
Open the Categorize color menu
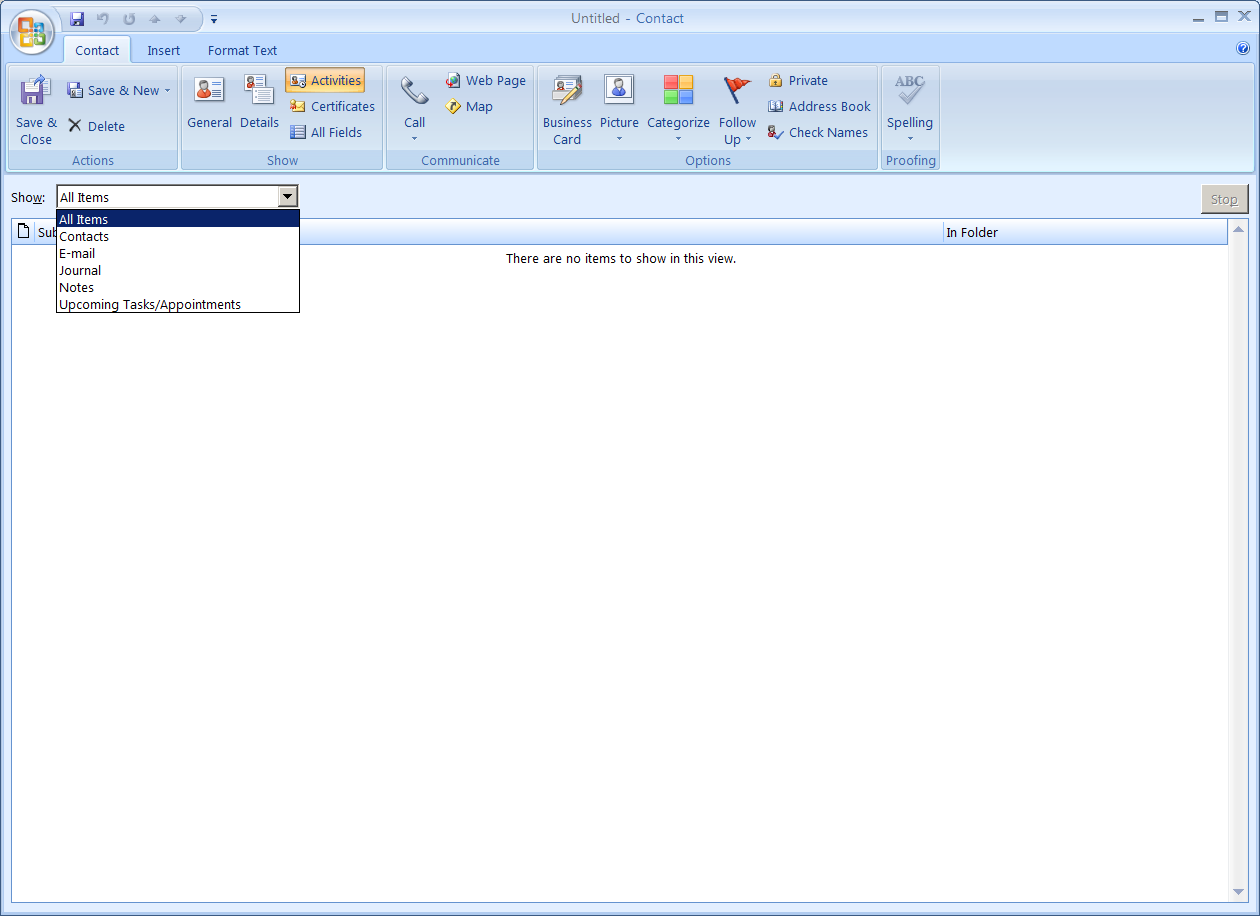pyautogui.click(x=678, y=109)
